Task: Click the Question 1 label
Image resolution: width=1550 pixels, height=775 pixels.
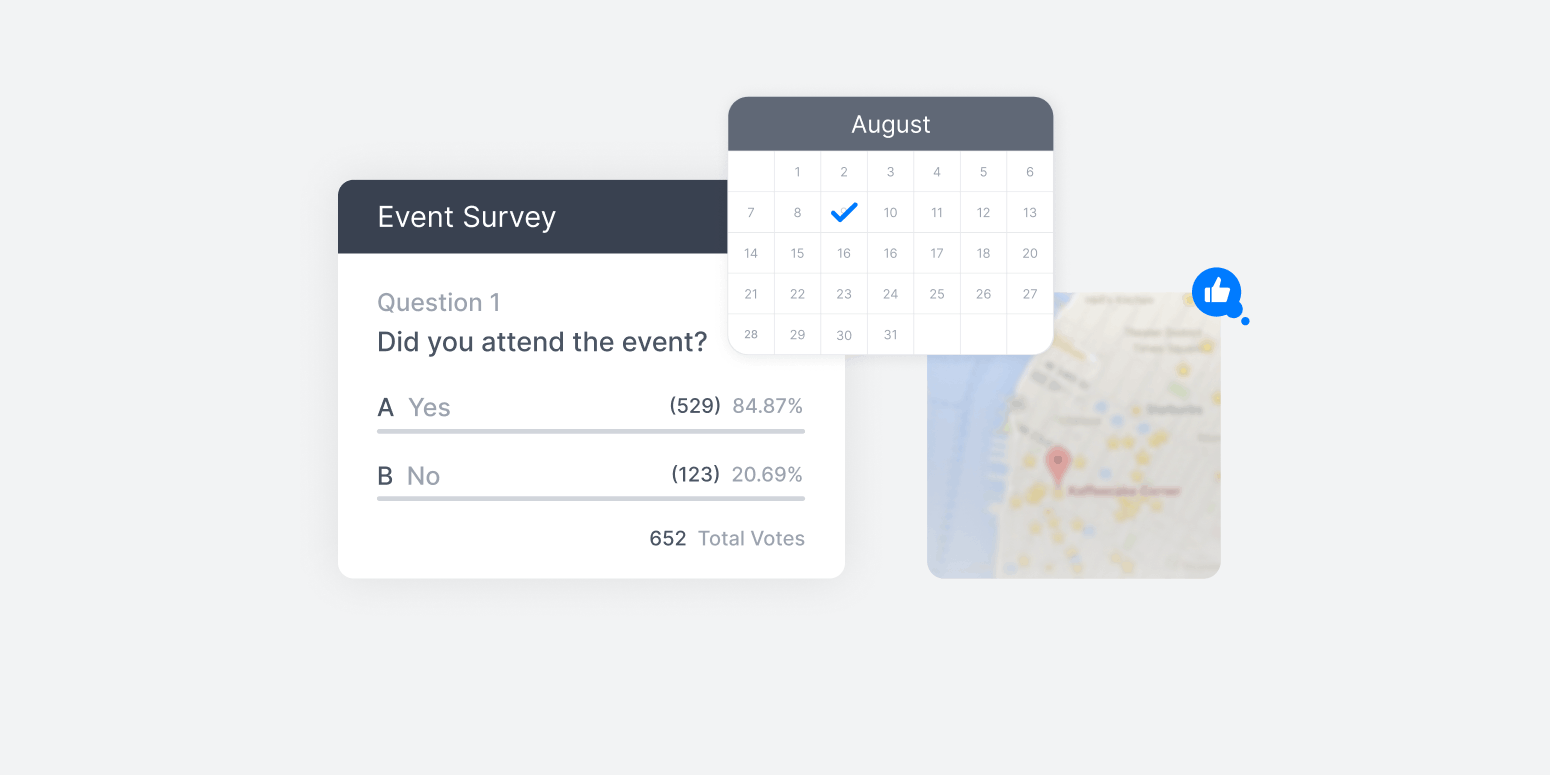Action: tap(438, 303)
